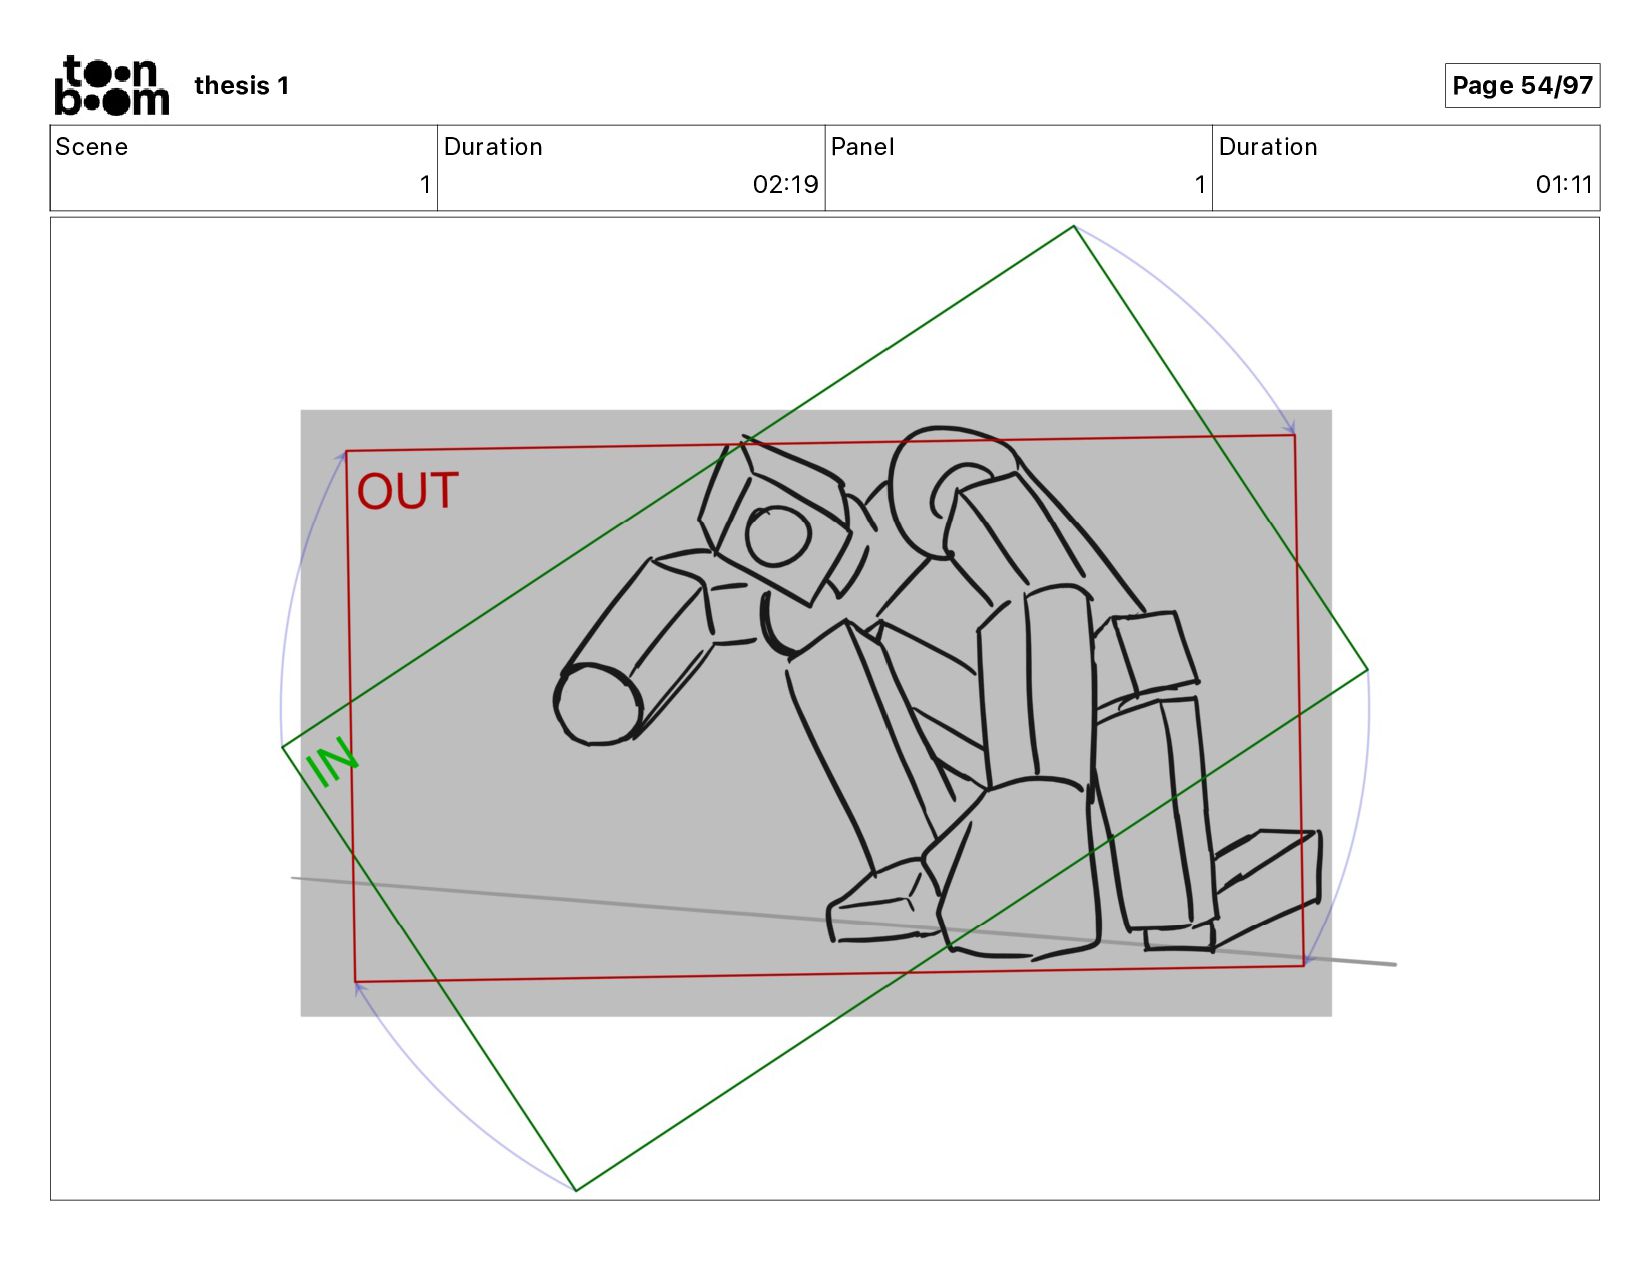Click the 'Scene' header cell

click(244, 168)
